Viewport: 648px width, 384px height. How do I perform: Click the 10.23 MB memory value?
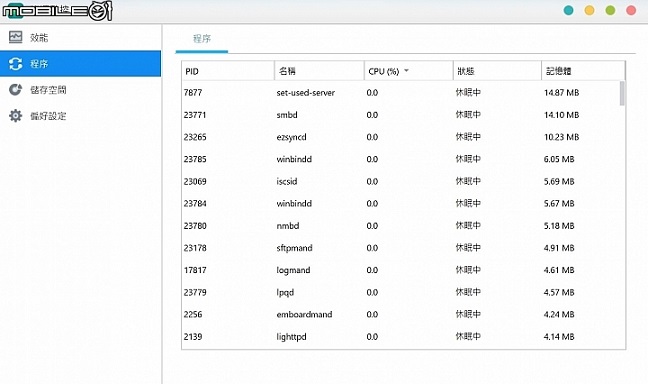(x=561, y=137)
